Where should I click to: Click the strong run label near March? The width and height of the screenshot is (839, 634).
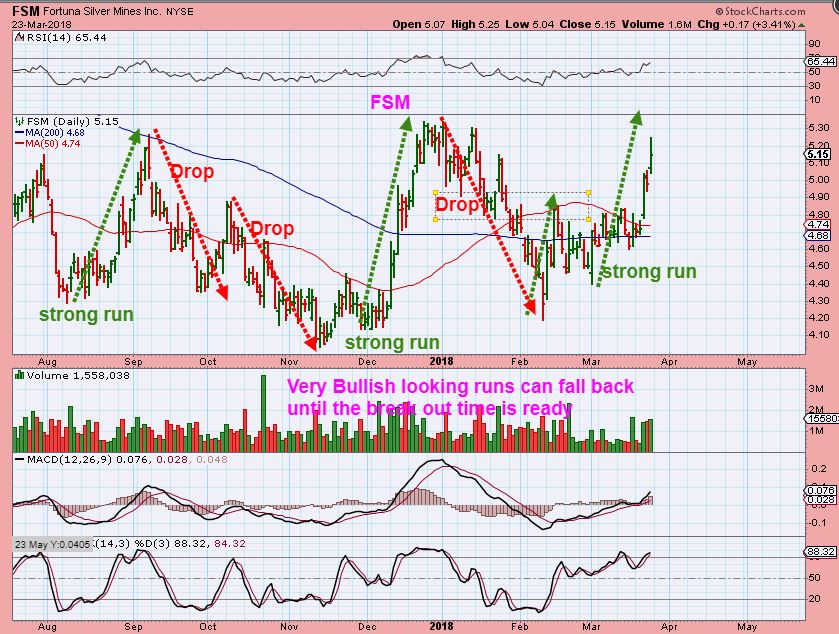[650, 272]
